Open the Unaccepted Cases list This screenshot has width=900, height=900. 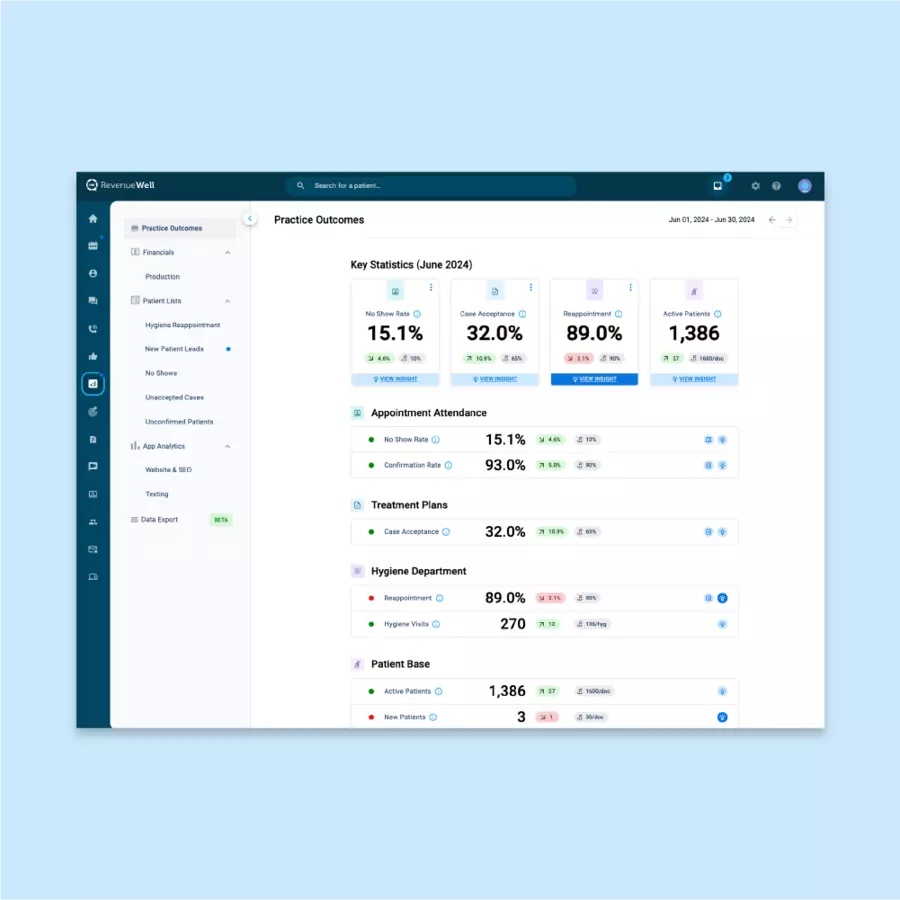[x=175, y=398]
